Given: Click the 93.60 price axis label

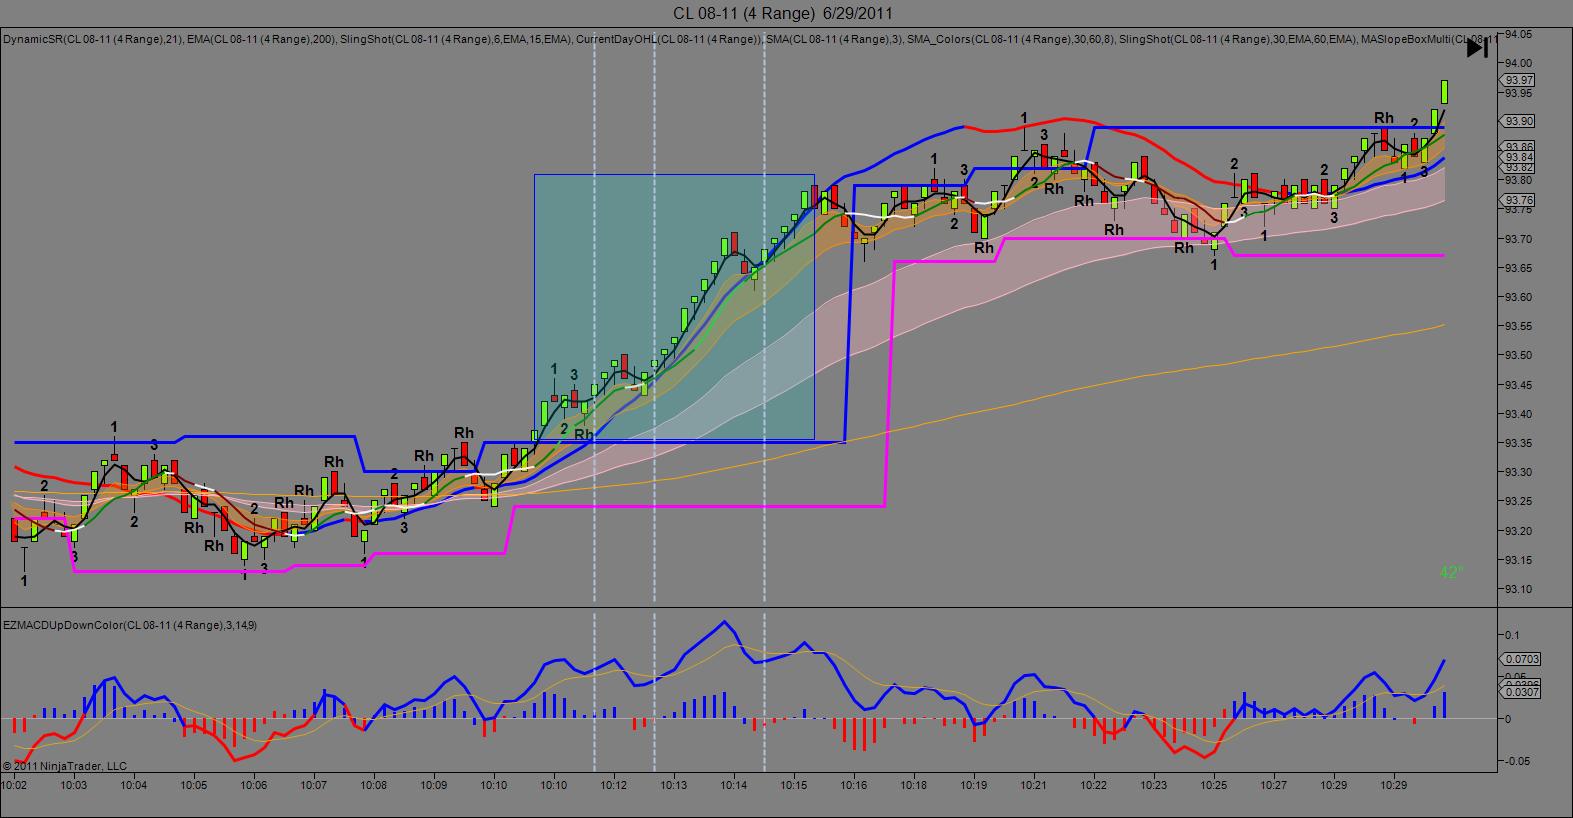Looking at the screenshot, I should pos(1518,297).
